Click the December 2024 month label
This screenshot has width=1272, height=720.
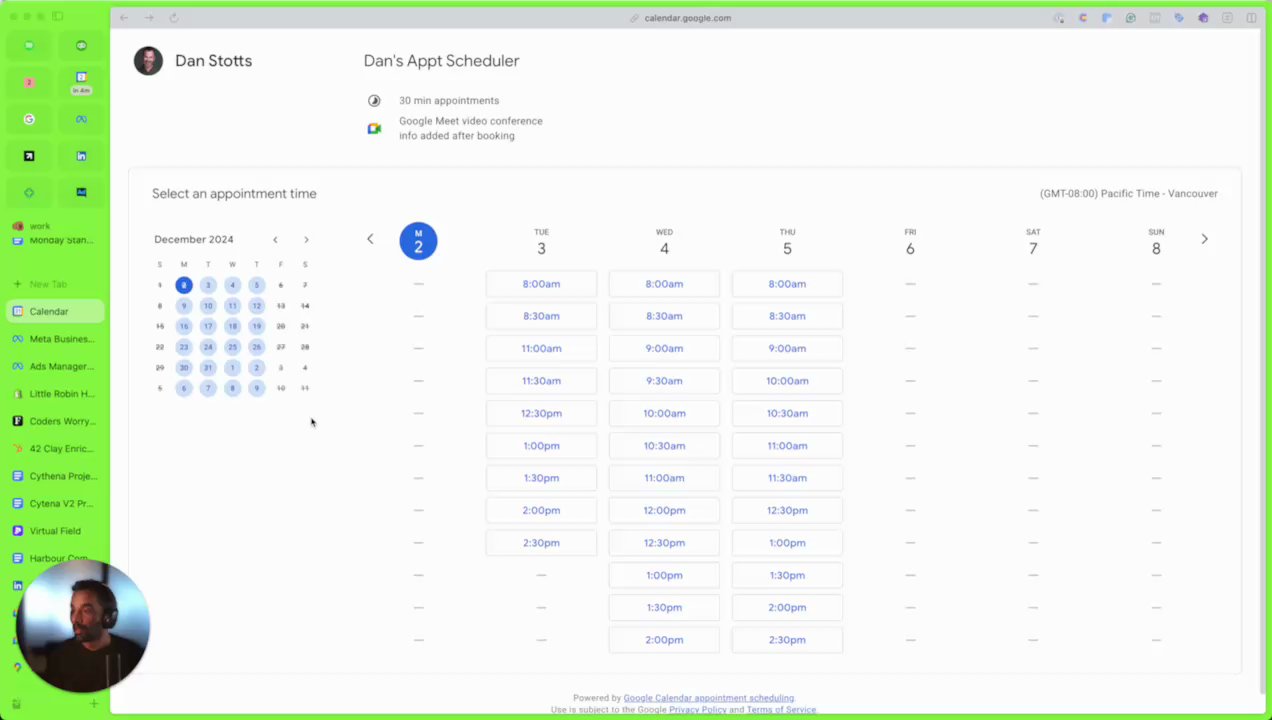coord(194,240)
